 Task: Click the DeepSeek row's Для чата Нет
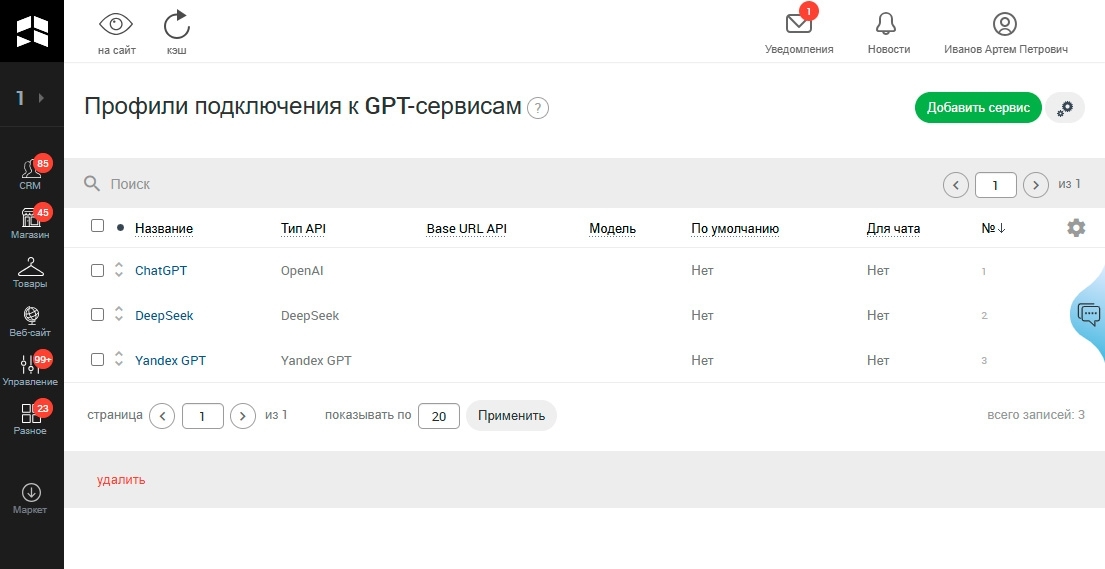tap(877, 315)
